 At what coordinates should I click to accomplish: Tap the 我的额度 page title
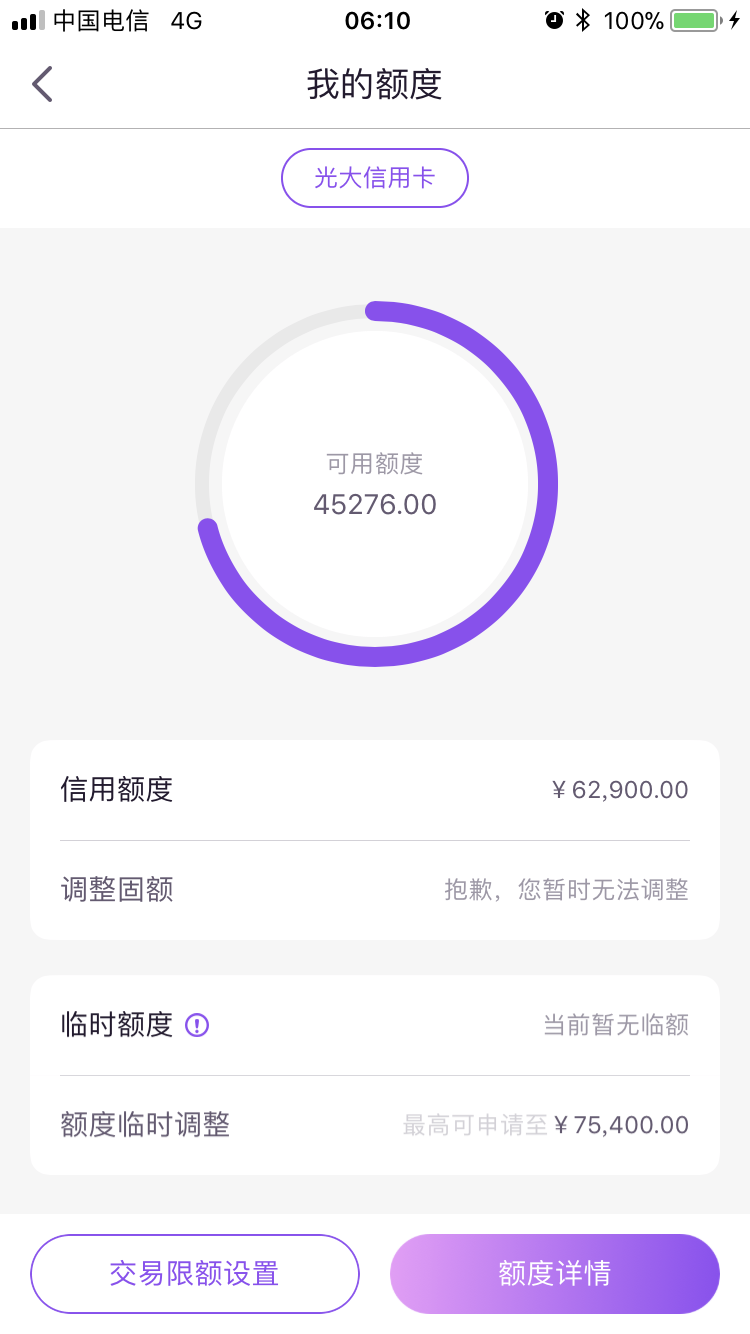(375, 85)
